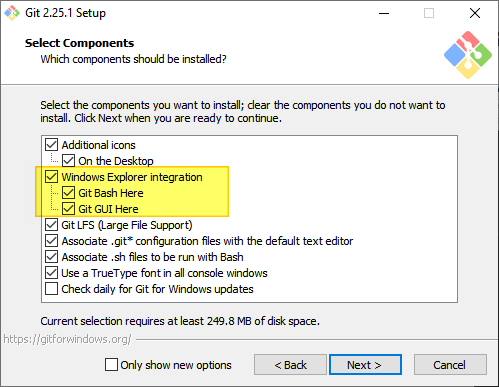
Task: Check the Only show new options box
Action: 111,365
